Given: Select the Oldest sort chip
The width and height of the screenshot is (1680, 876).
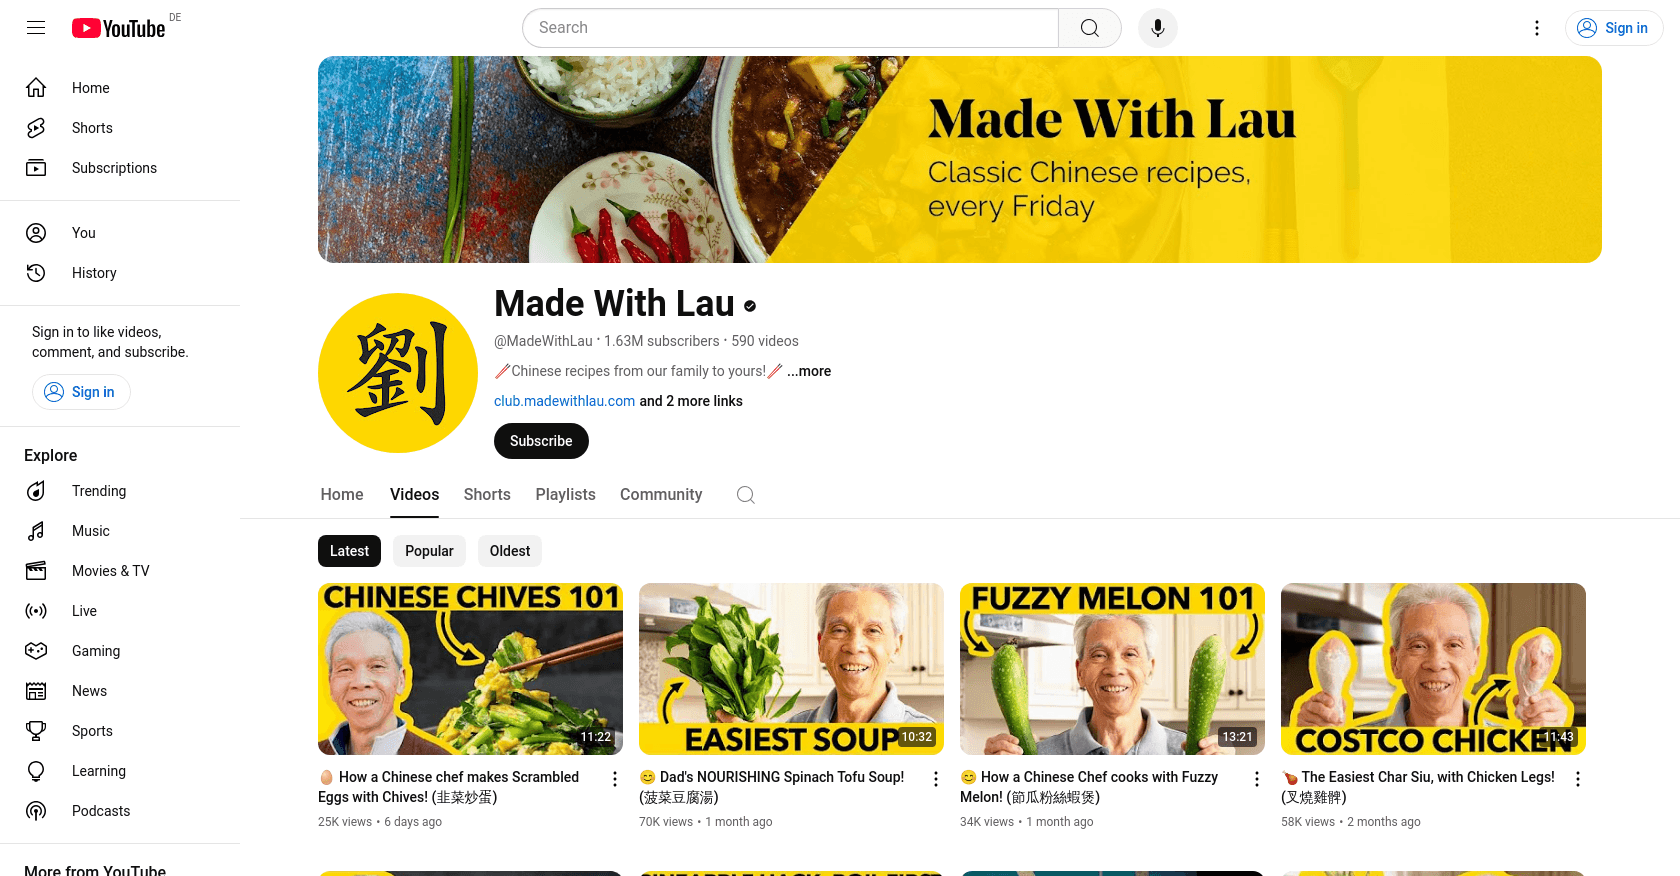Looking at the screenshot, I should [x=510, y=551].
